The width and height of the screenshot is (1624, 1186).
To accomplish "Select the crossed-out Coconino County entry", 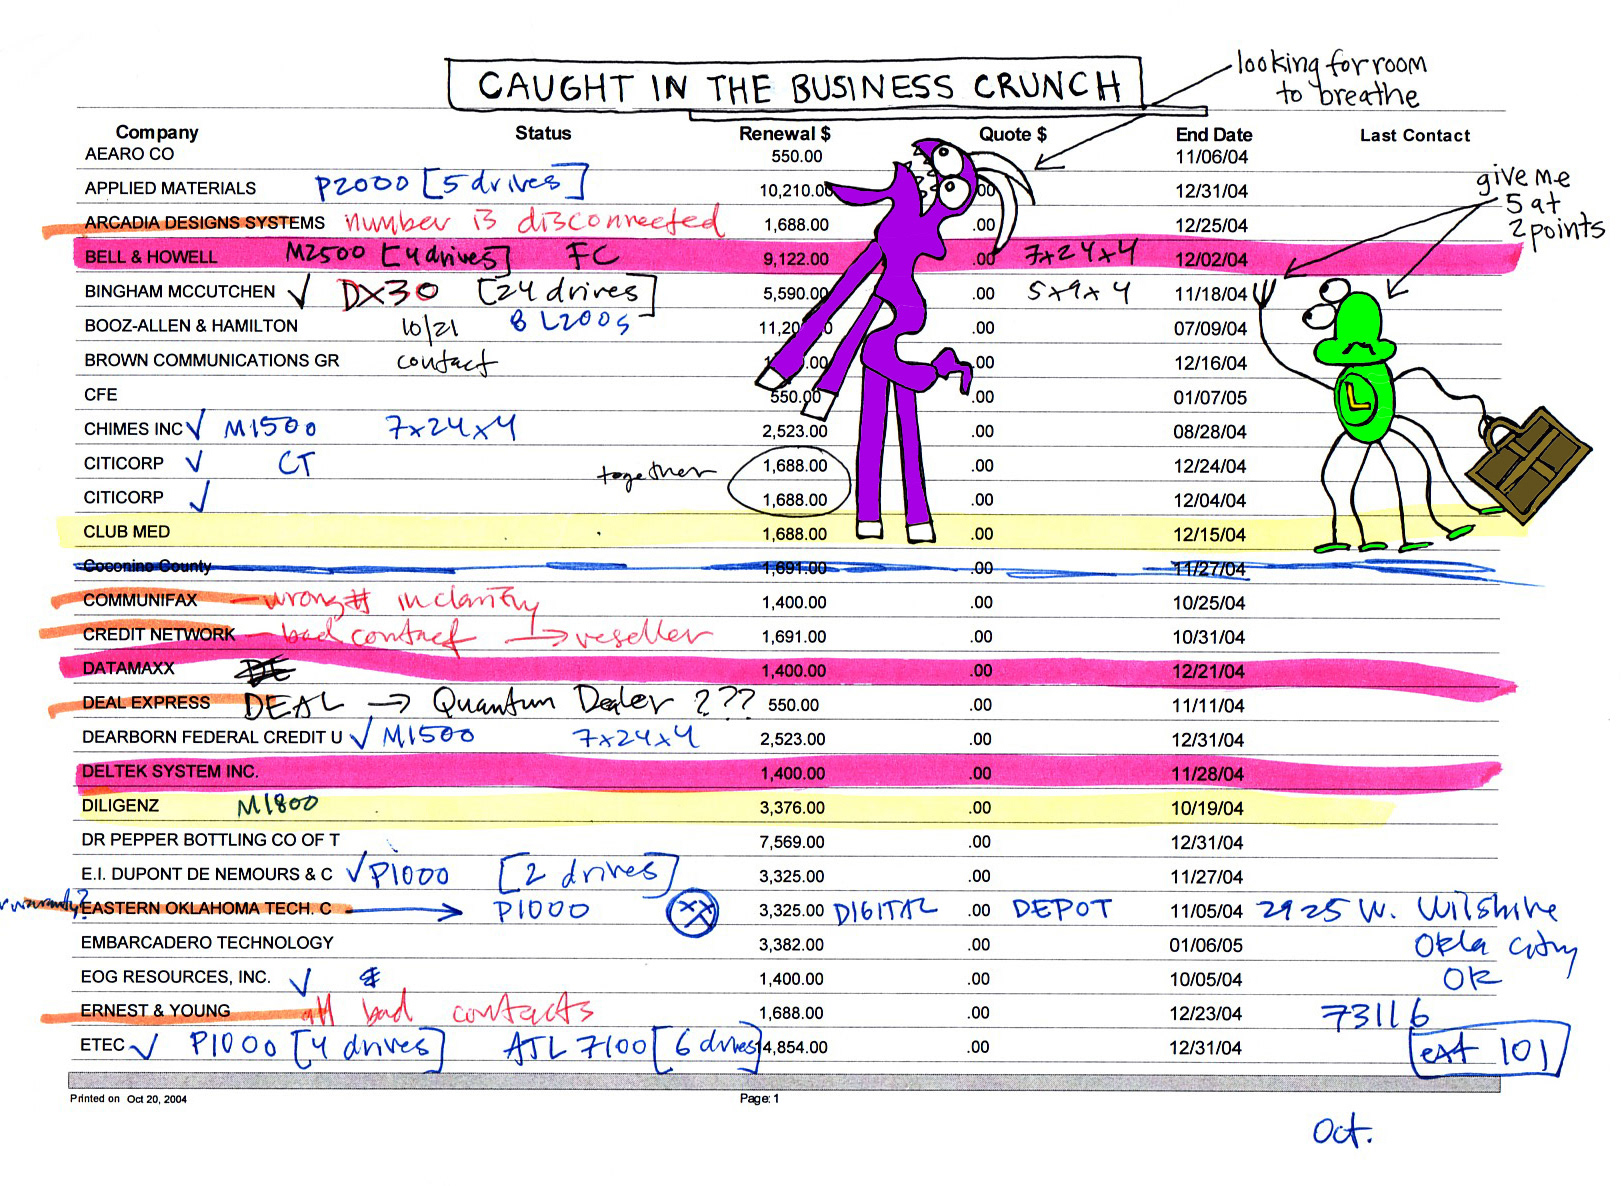I will [148, 566].
